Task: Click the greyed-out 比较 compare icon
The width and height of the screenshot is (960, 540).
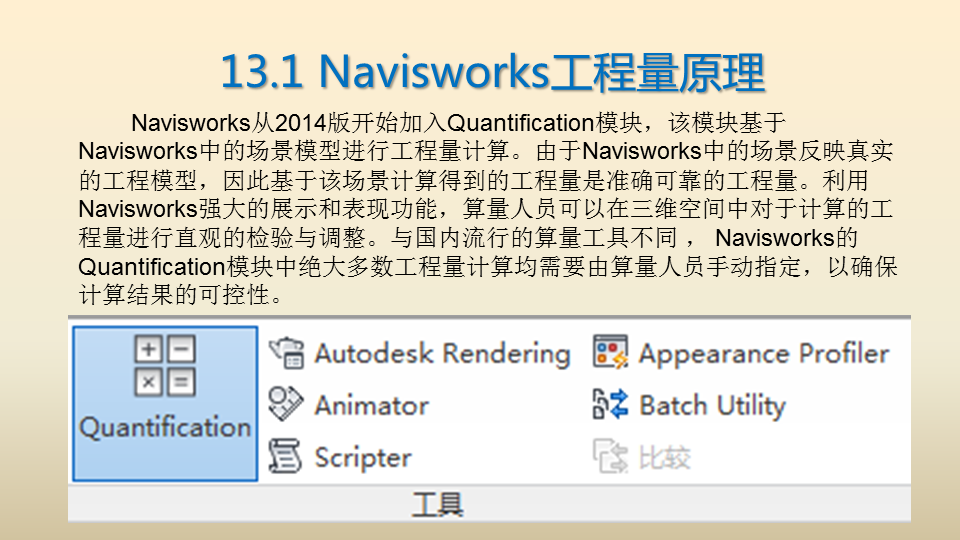Action: pos(610,458)
